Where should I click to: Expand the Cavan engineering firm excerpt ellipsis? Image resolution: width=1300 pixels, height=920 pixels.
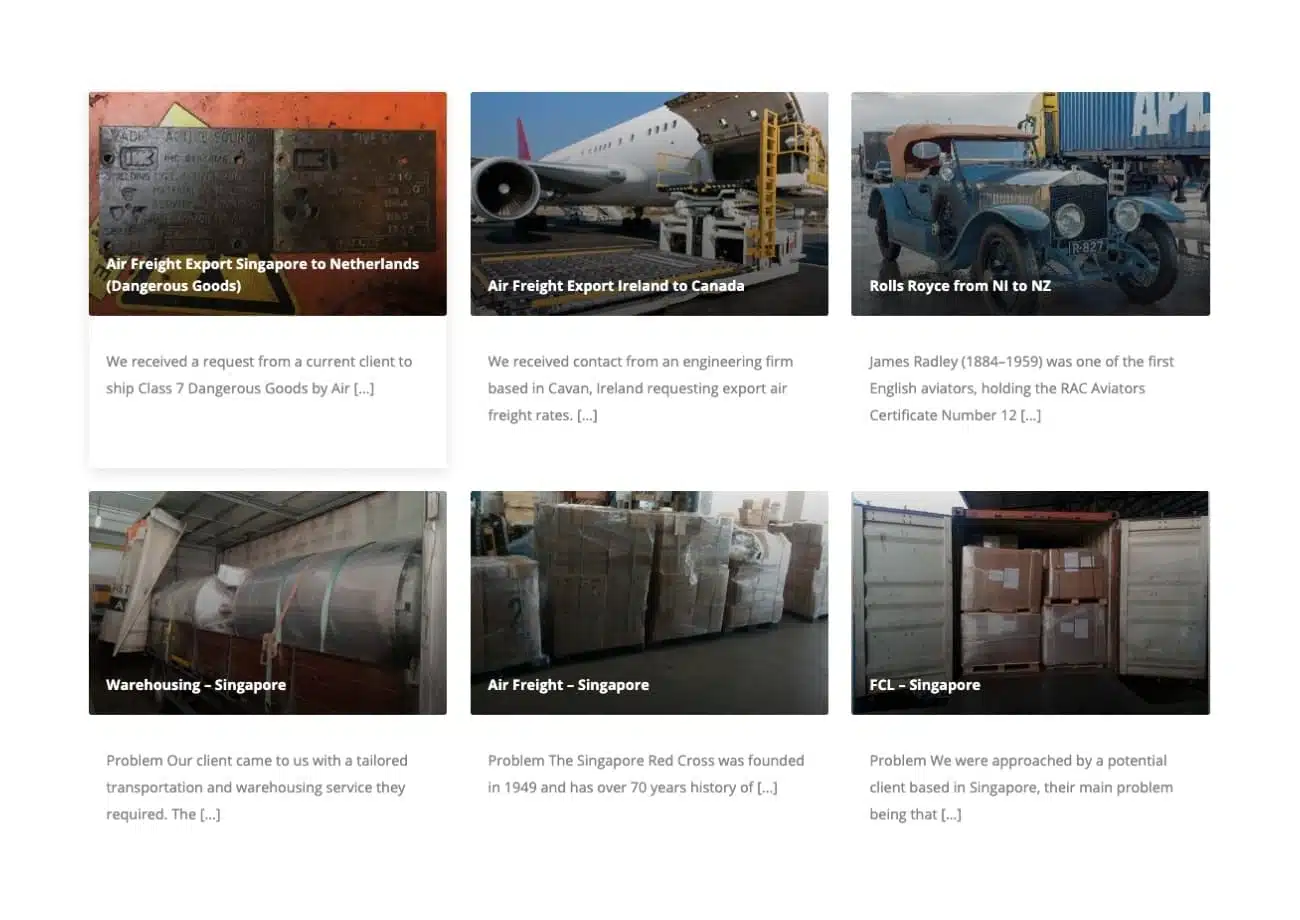pyautogui.click(x=587, y=416)
